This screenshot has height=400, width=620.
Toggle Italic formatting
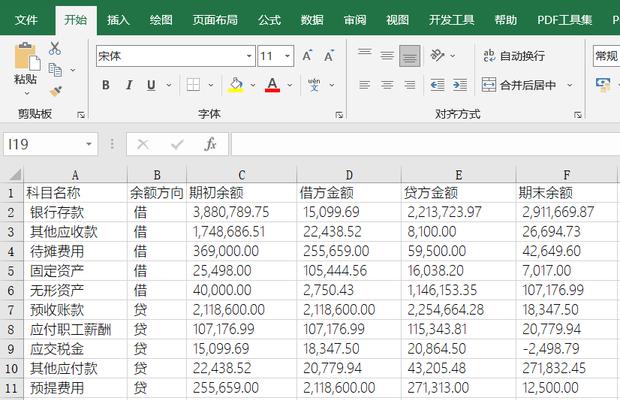click(x=129, y=85)
